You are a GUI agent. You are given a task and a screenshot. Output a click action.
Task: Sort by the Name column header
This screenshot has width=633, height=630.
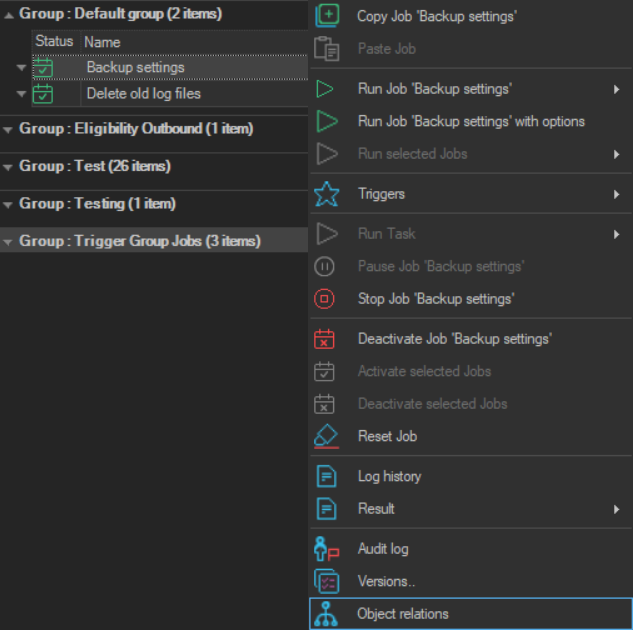[x=102, y=43]
